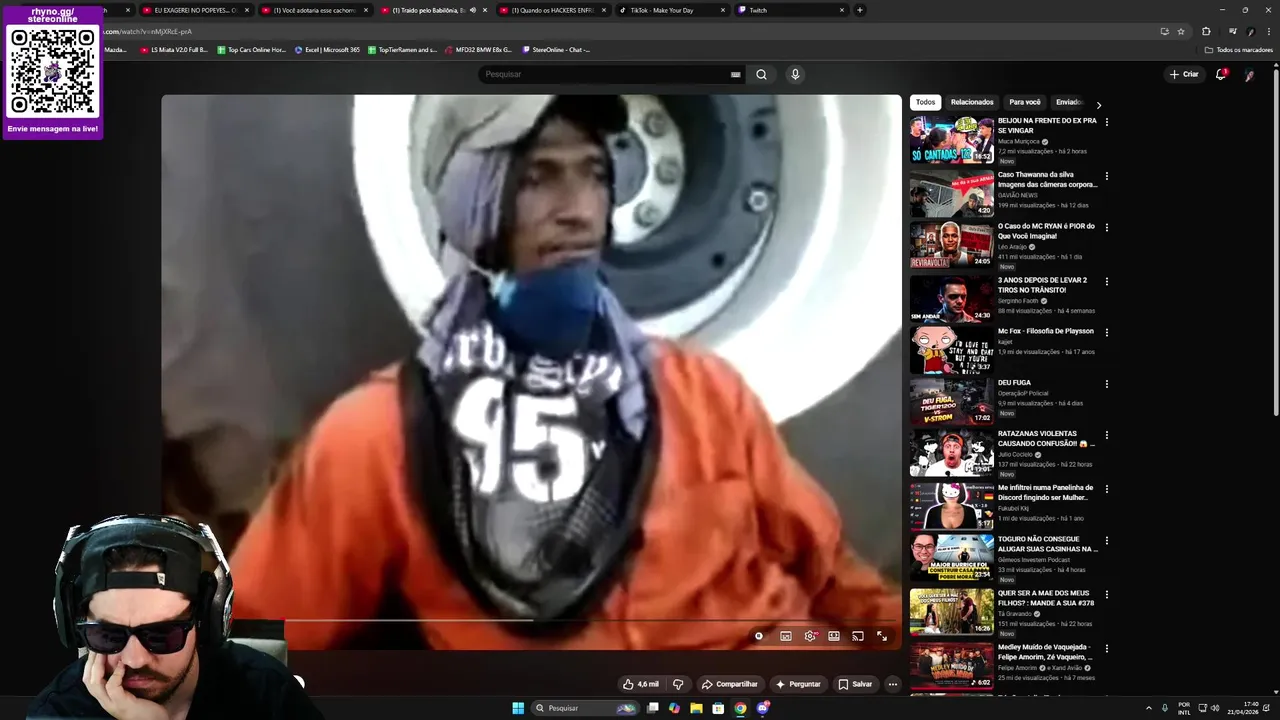Open a new browser tab
1280x720 pixels.
click(860, 10)
